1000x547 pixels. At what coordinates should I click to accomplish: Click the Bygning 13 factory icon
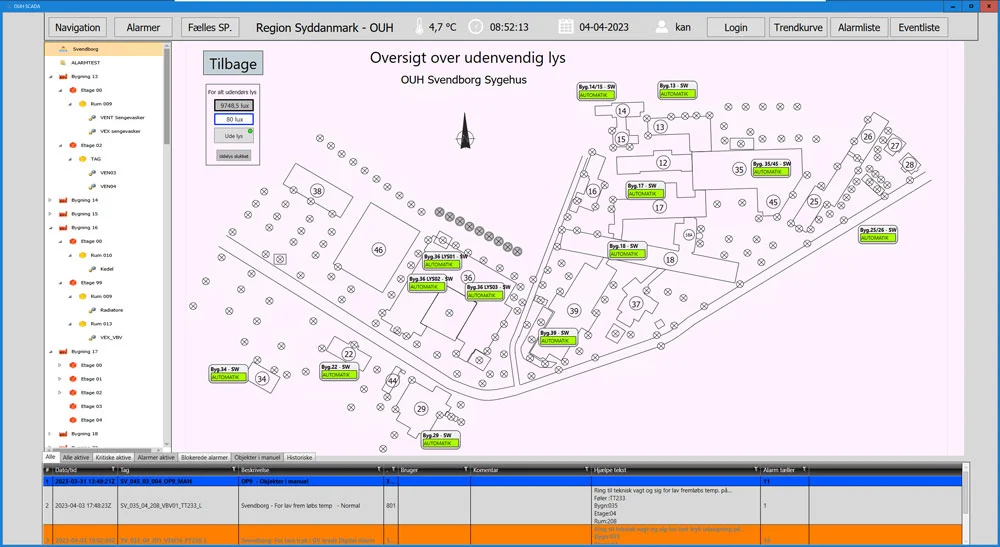(63, 77)
